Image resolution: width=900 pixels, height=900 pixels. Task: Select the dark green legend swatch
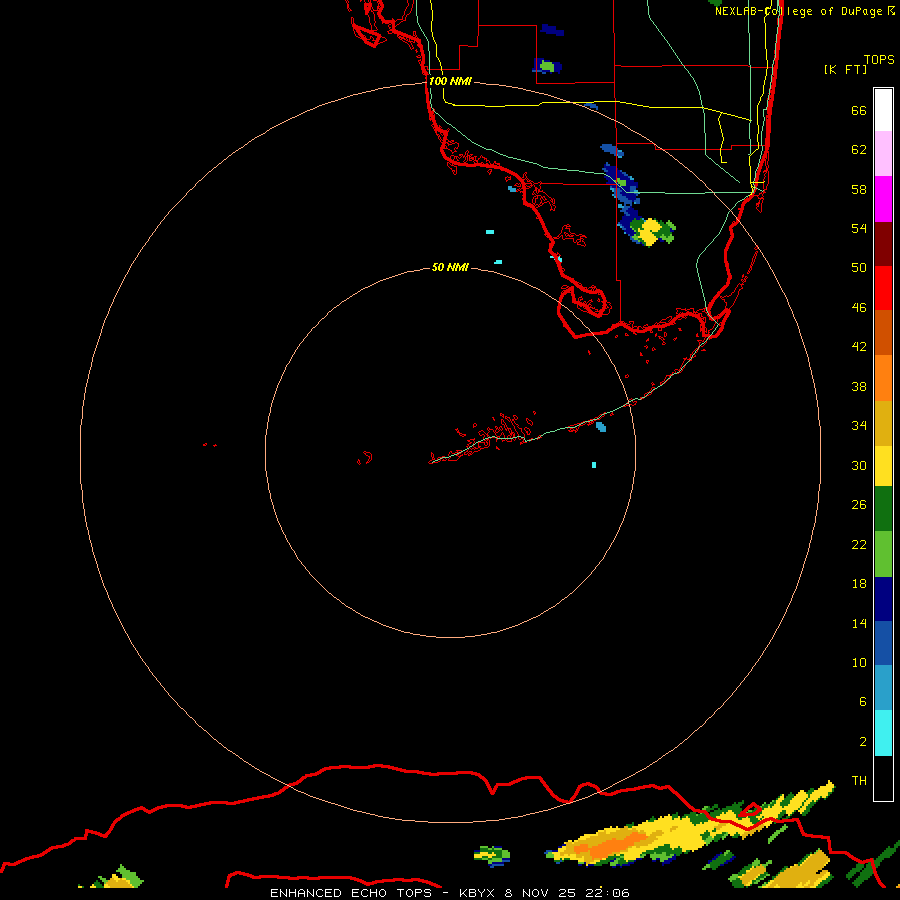(x=883, y=509)
